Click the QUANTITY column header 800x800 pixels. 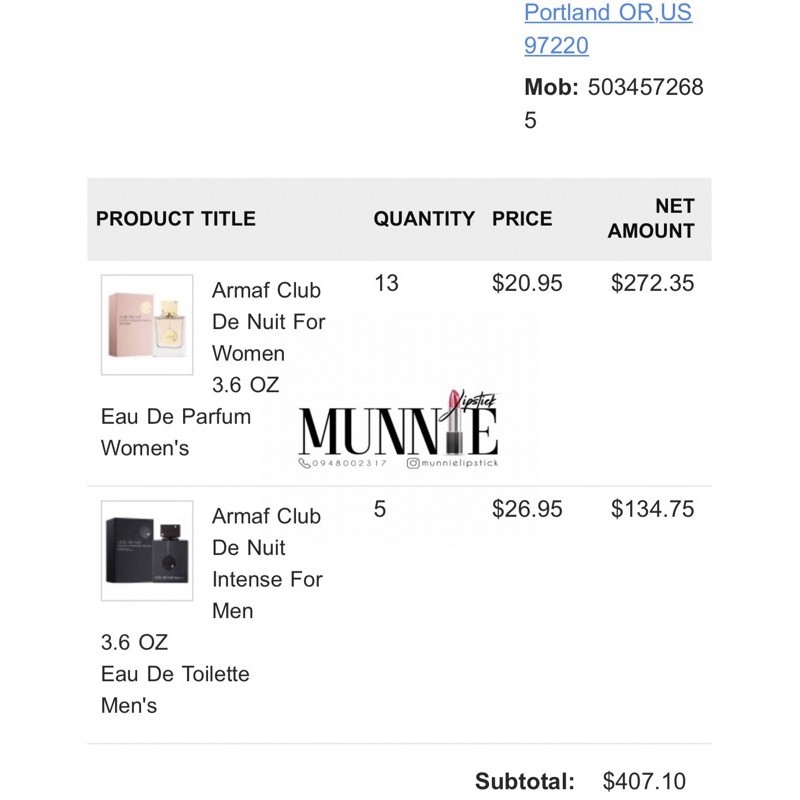(424, 219)
